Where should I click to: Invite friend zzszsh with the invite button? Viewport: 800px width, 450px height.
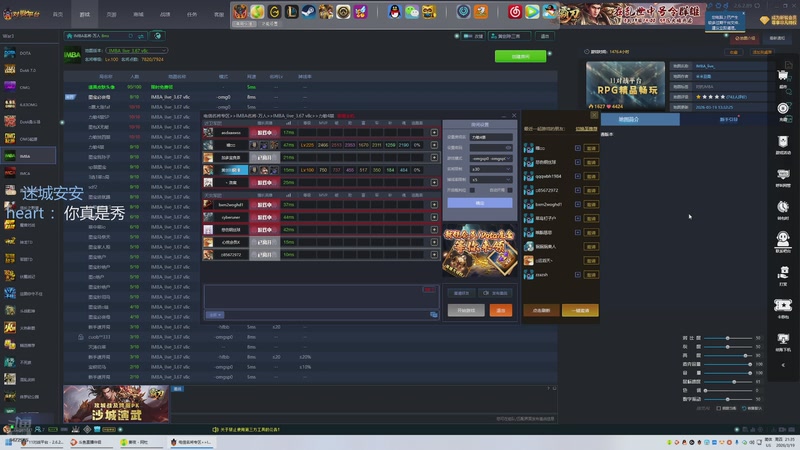(x=591, y=274)
